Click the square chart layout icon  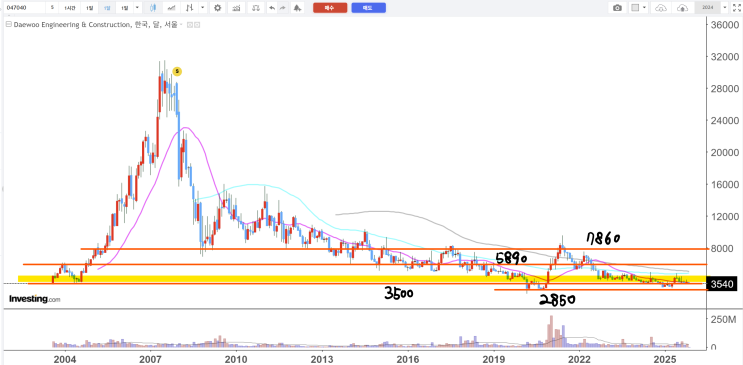[x=636, y=8]
